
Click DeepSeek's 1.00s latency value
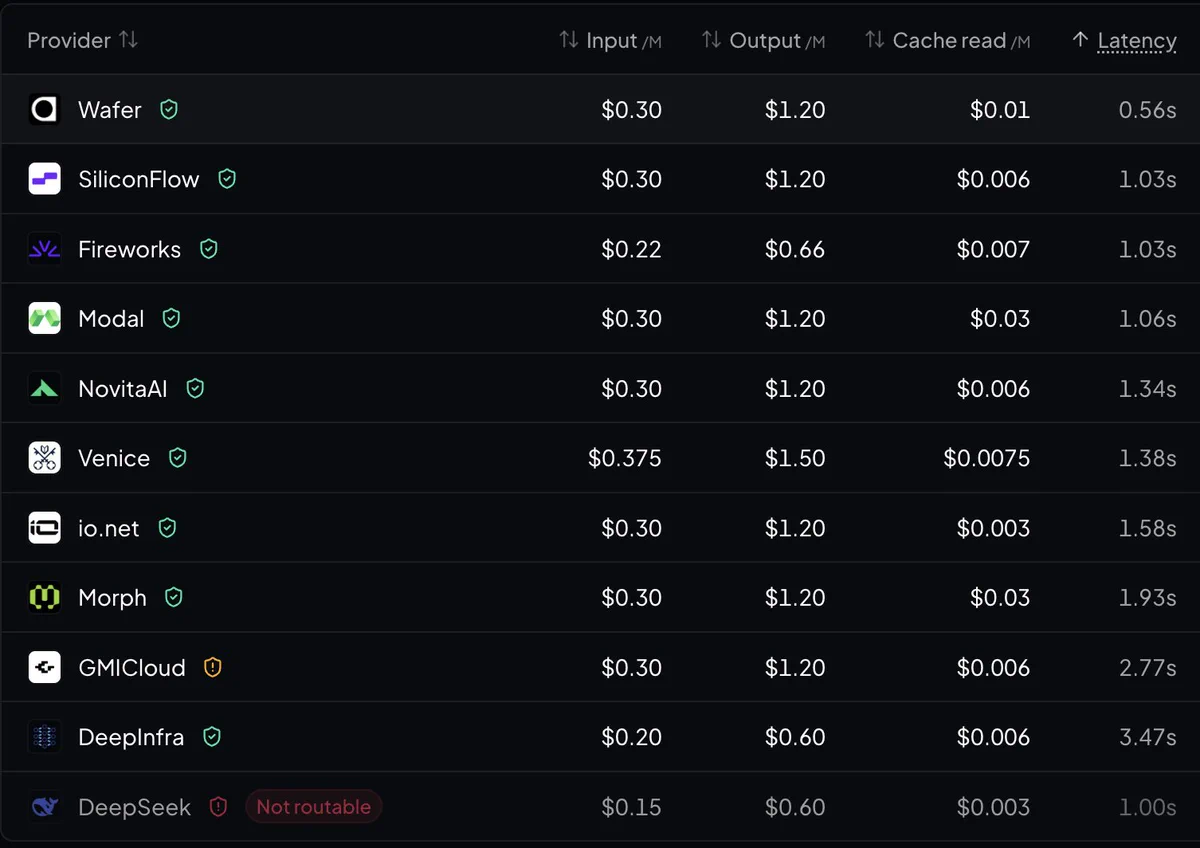click(1148, 807)
